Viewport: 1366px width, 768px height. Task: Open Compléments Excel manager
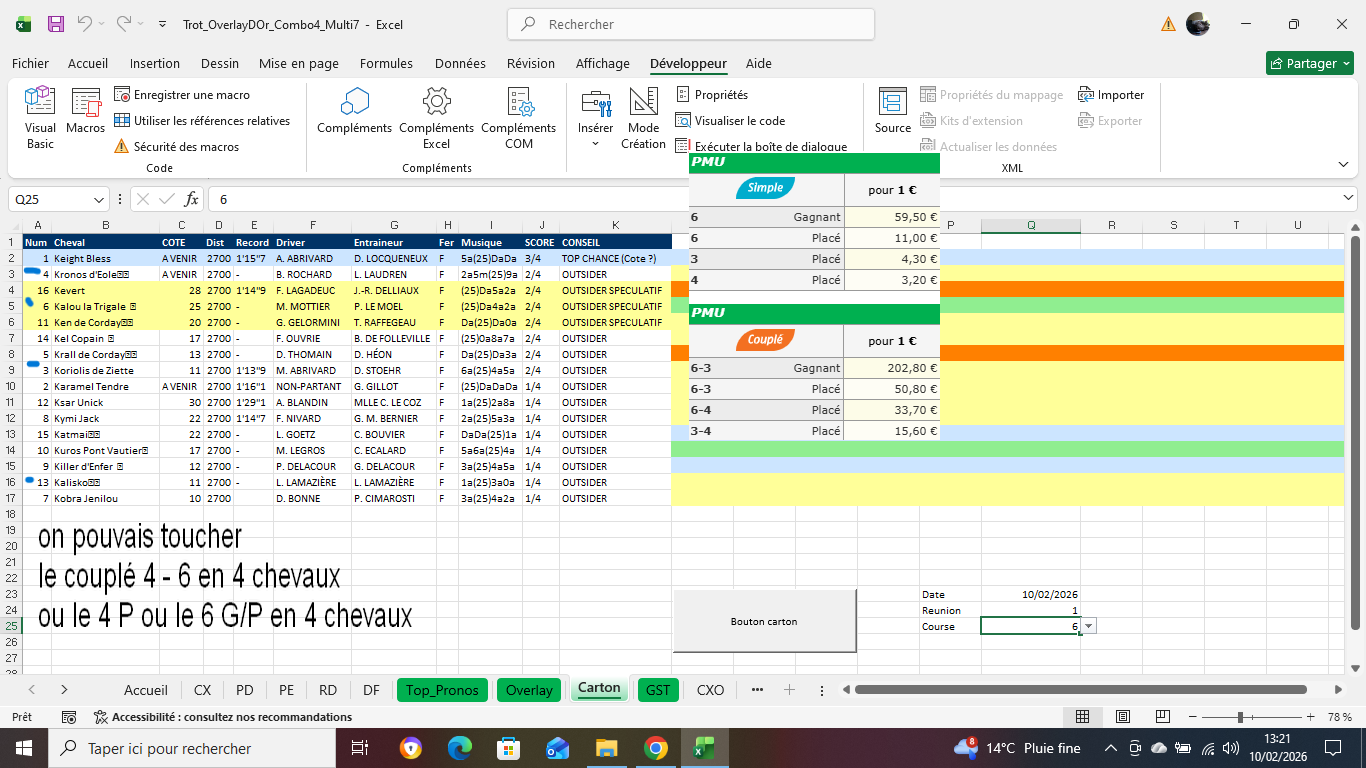(436, 118)
